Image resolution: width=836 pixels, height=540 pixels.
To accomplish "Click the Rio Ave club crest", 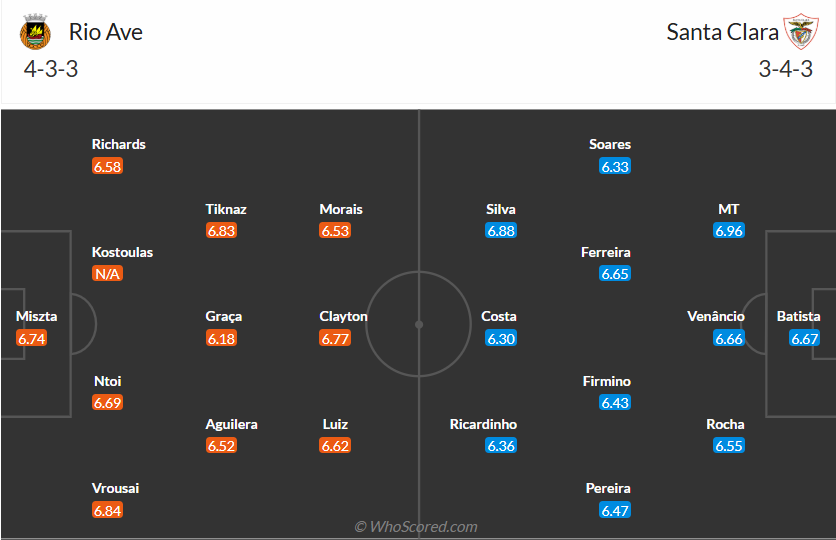I will click(x=35, y=33).
